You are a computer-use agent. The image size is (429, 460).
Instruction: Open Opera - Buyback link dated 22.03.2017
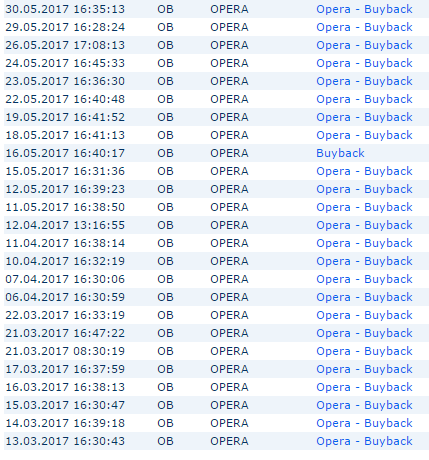364,315
